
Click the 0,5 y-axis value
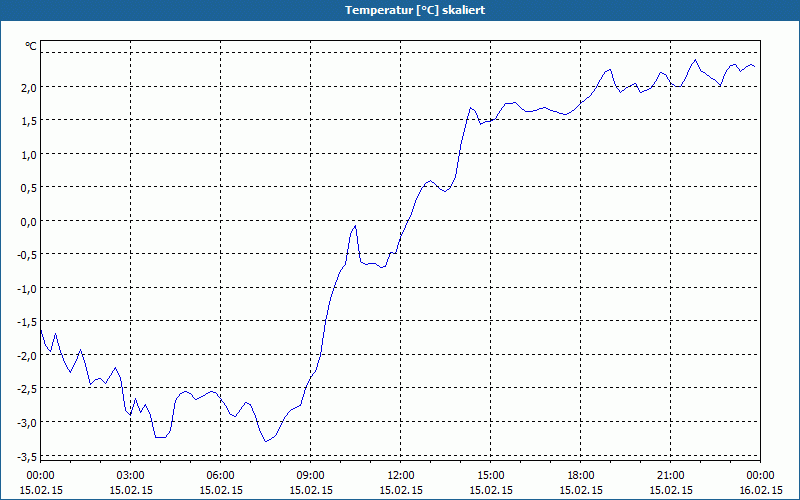point(29,188)
